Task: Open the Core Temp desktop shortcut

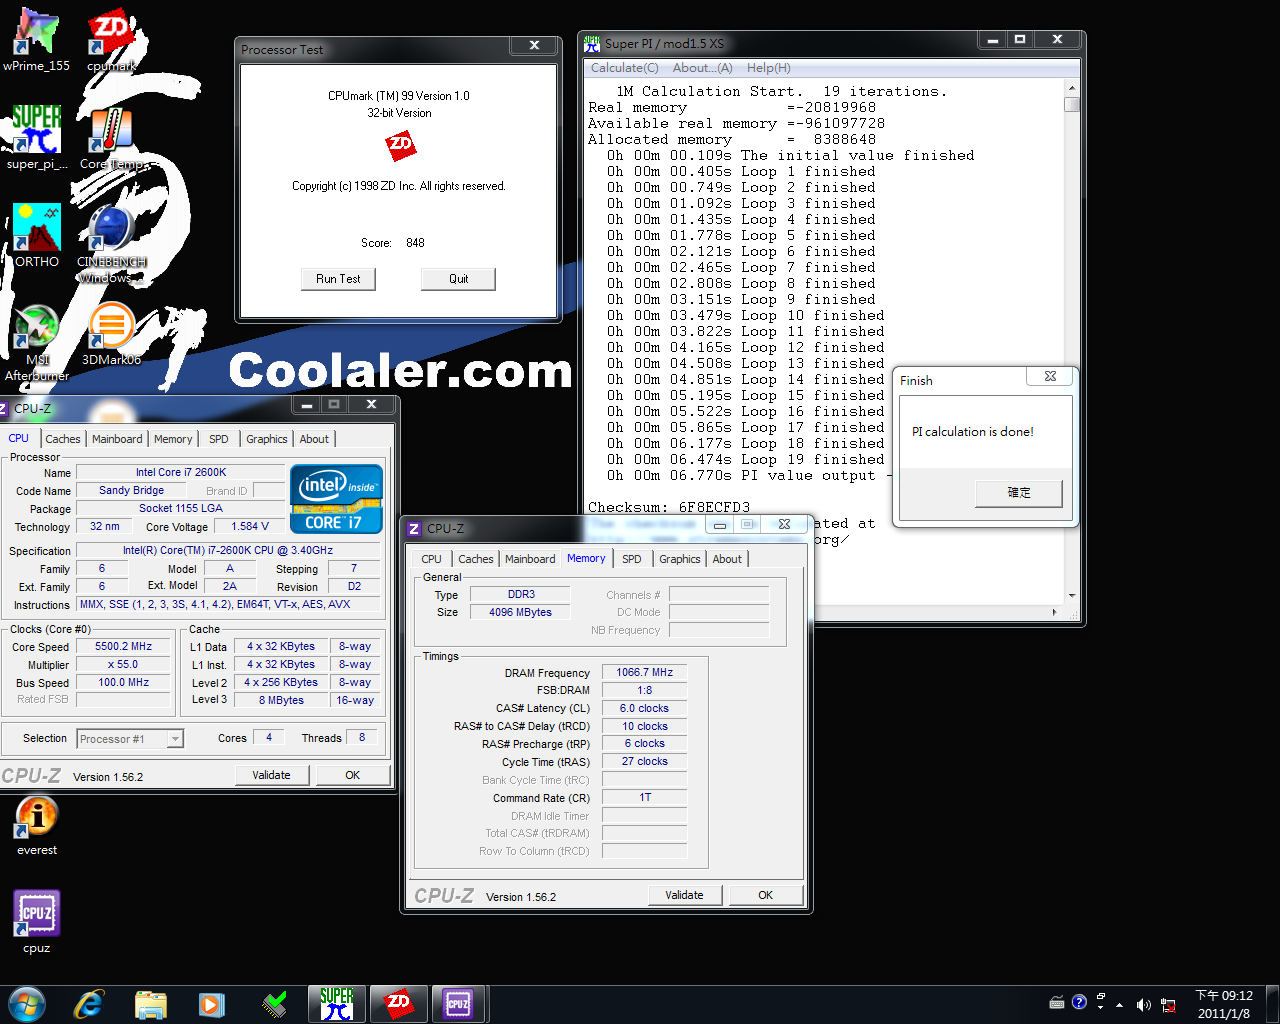Action: click(111, 138)
